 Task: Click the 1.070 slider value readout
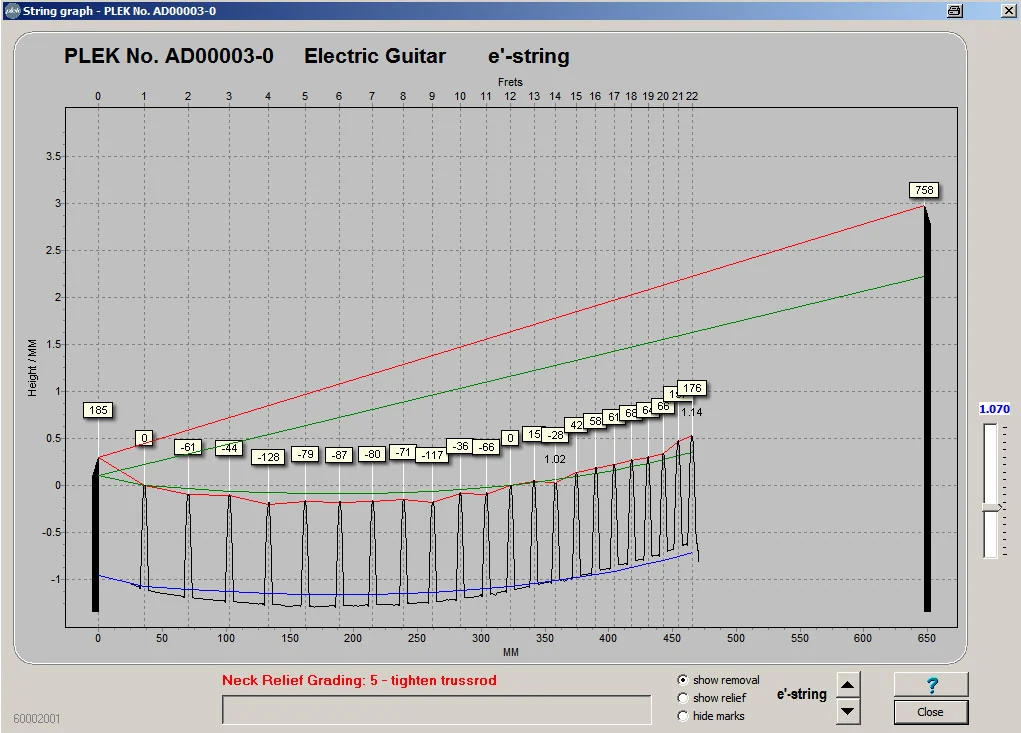click(x=994, y=409)
